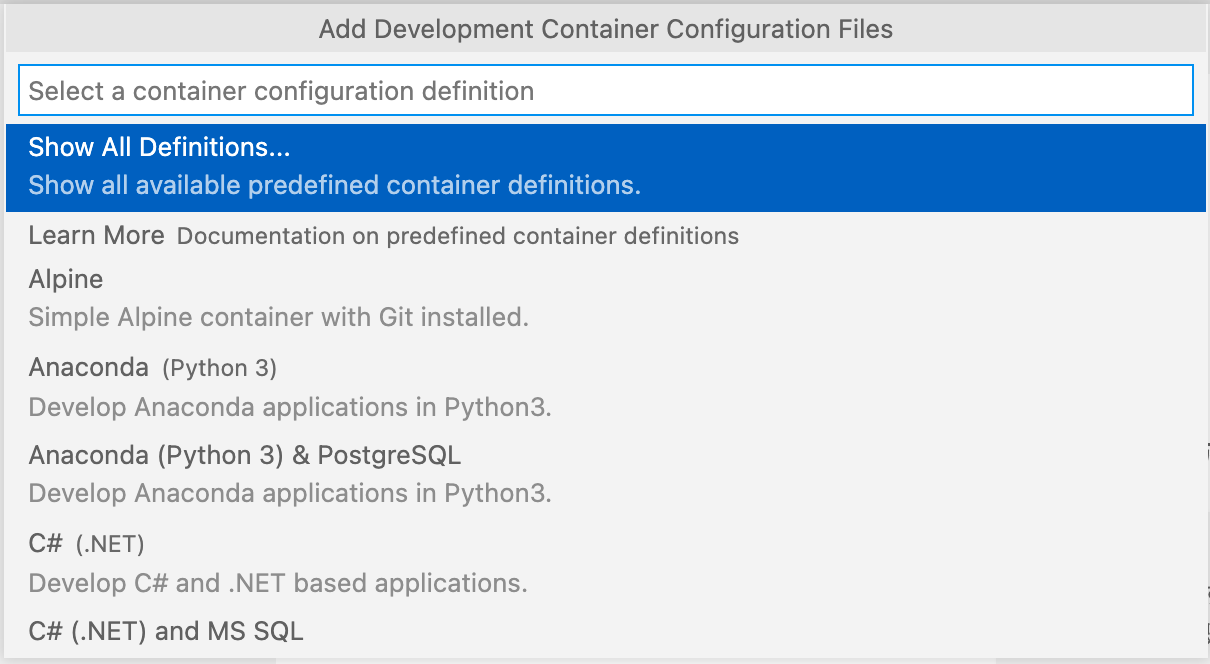Select the Anaconda (Python 3) definition
This screenshot has height=664, width=1210.
click(x=89, y=367)
